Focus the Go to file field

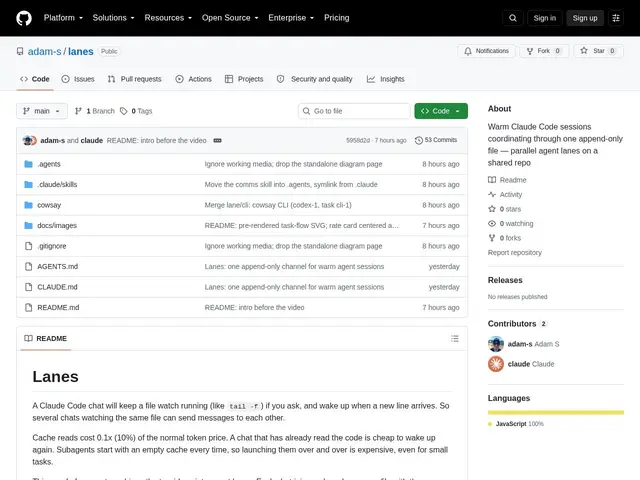(354, 111)
